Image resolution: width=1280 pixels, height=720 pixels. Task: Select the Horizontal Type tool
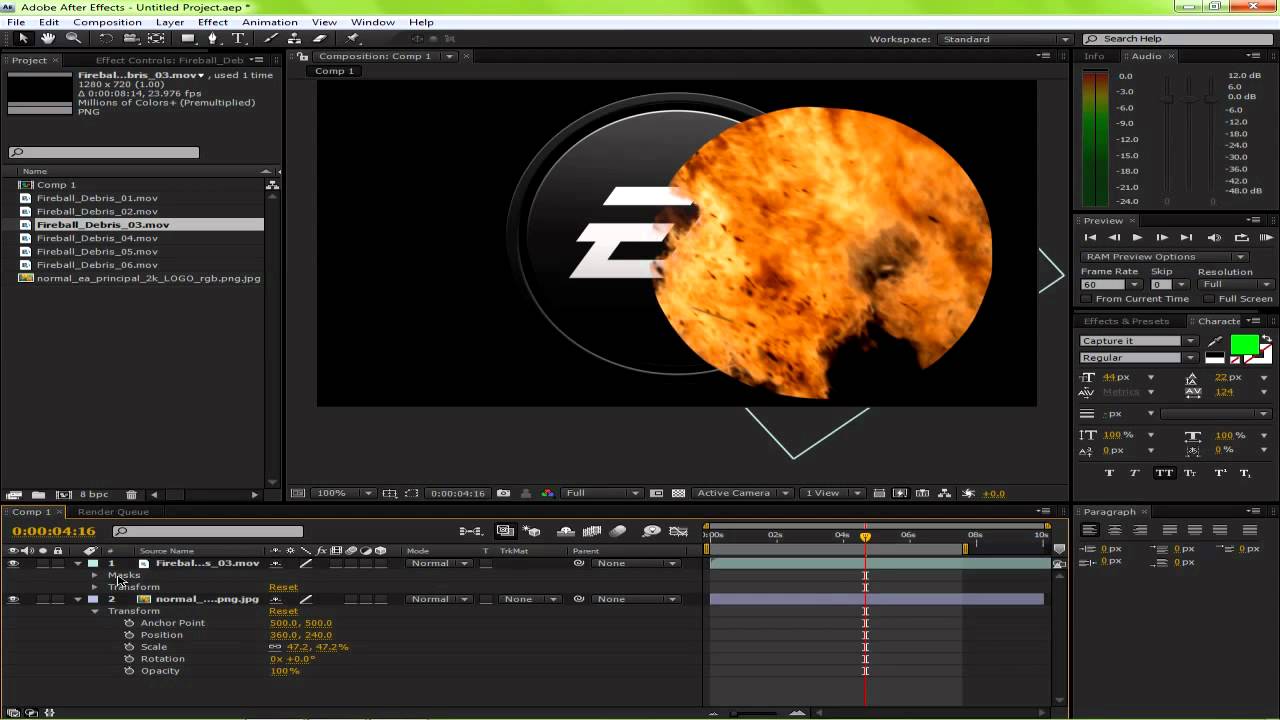(x=238, y=38)
